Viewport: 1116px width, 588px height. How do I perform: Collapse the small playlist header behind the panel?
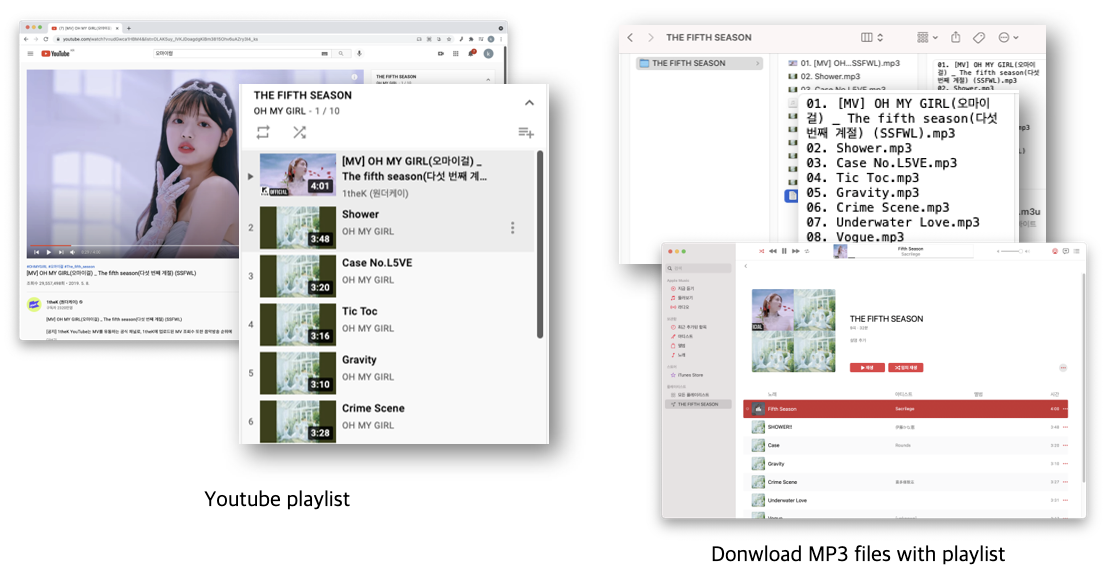[x=488, y=78]
